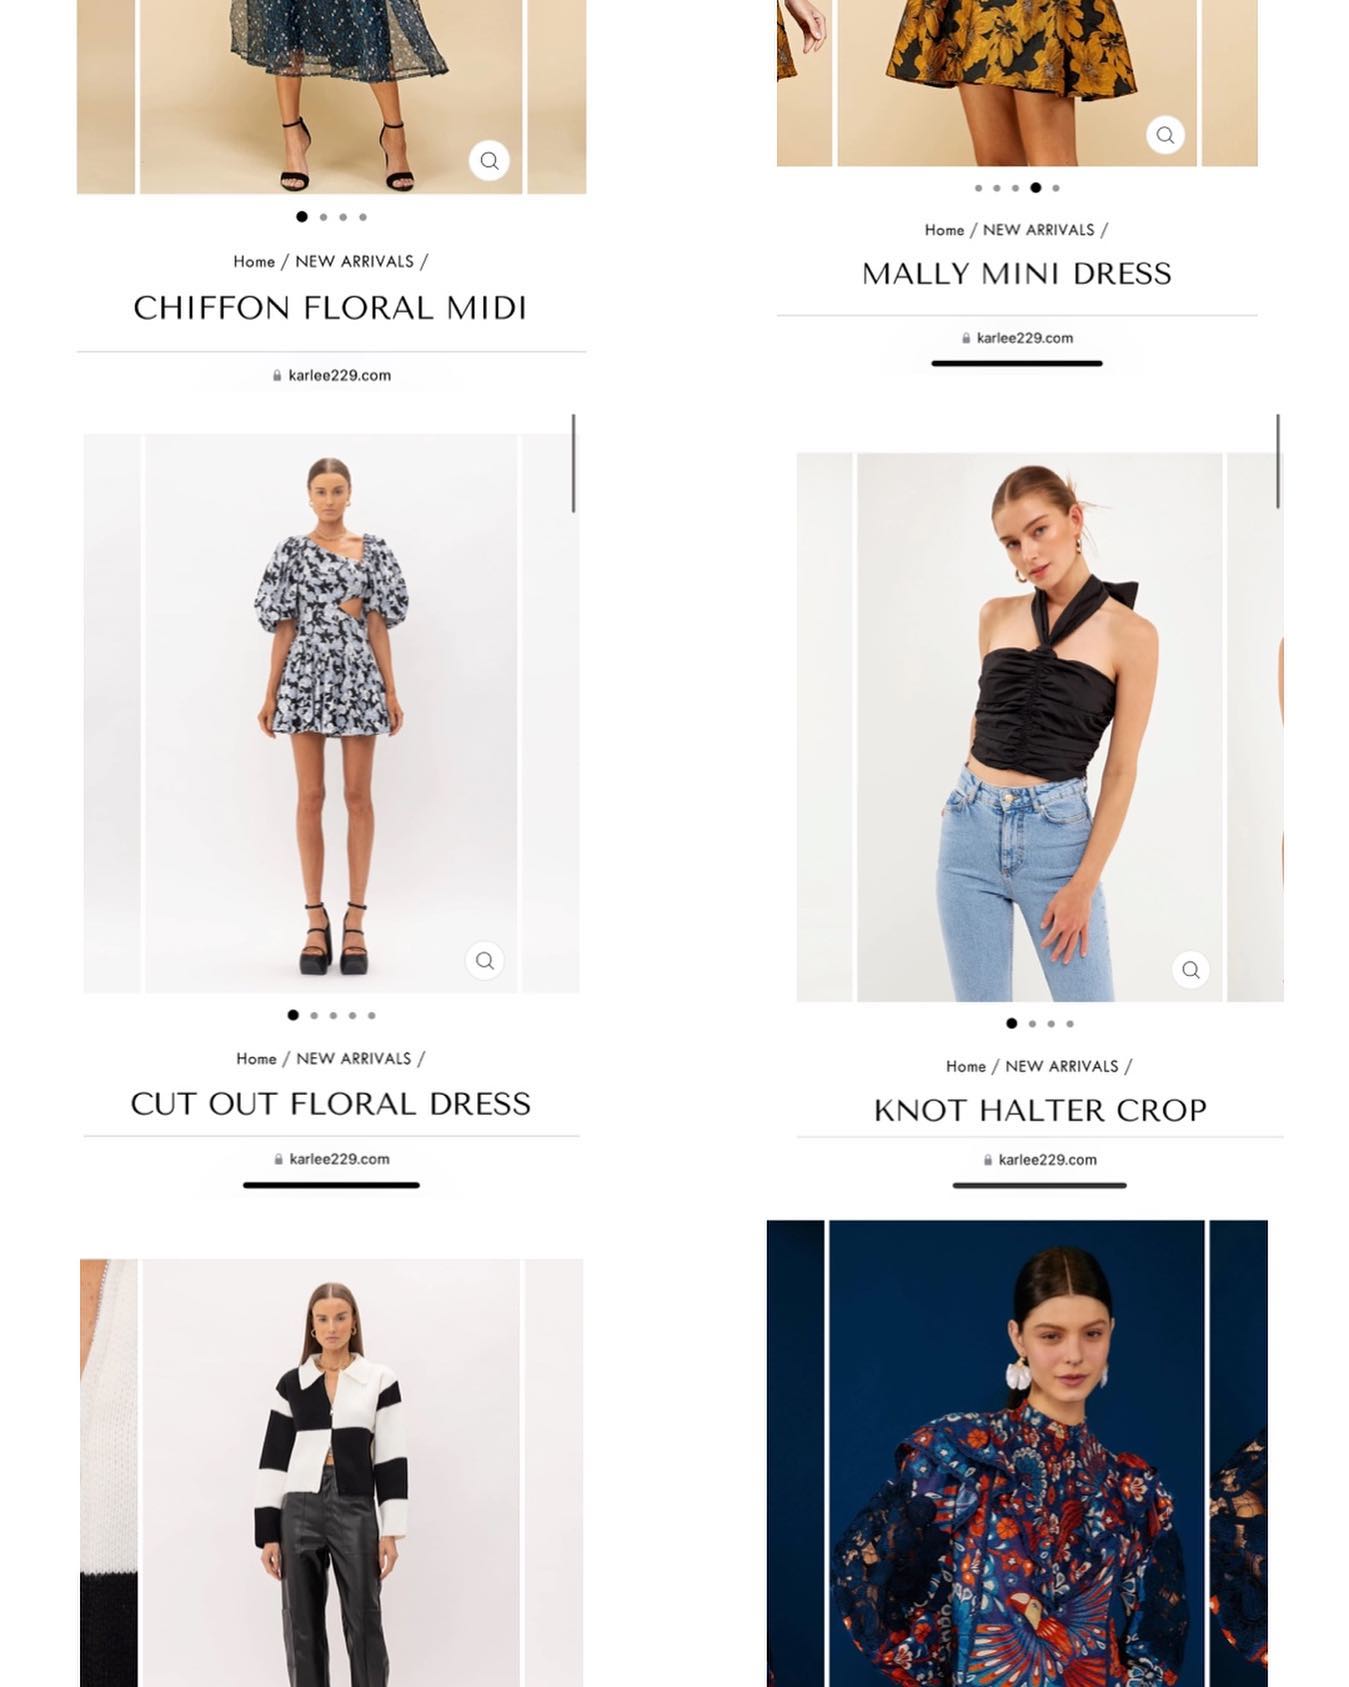Select the second carousel dot under Chiffon Floral Midi image
1349x1687 pixels.
pos(323,217)
